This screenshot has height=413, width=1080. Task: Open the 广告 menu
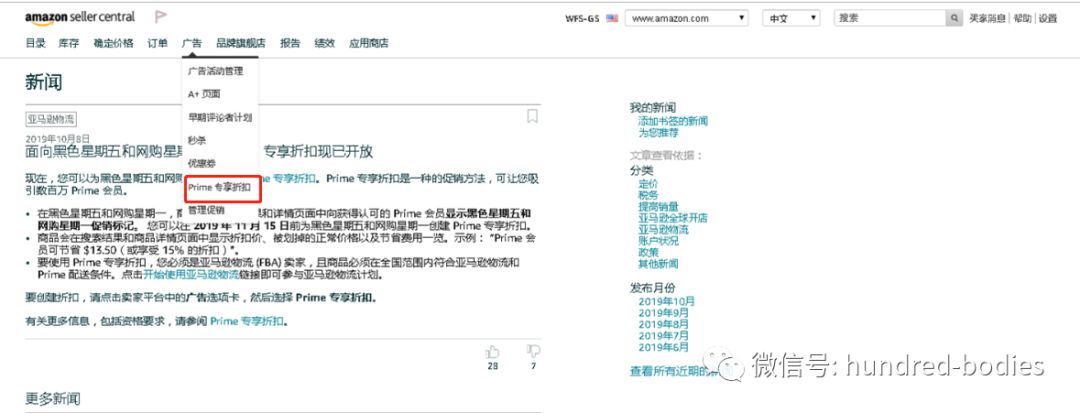pos(191,43)
